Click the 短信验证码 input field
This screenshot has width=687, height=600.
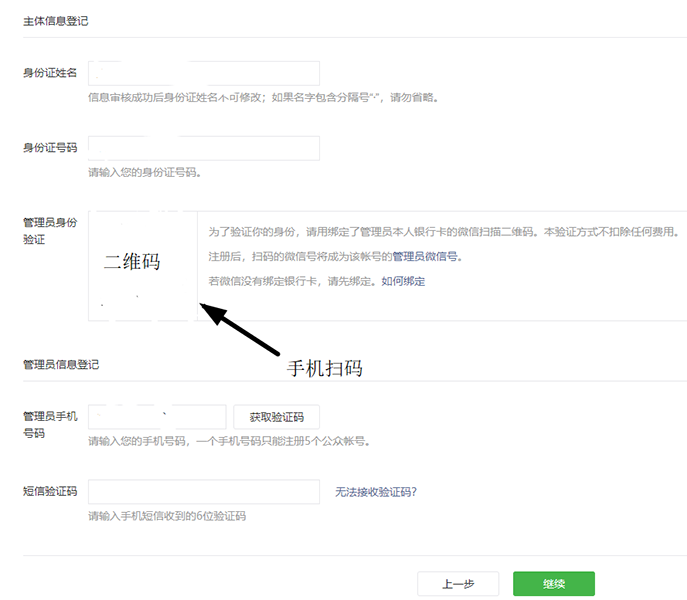pyautogui.click(x=204, y=492)
